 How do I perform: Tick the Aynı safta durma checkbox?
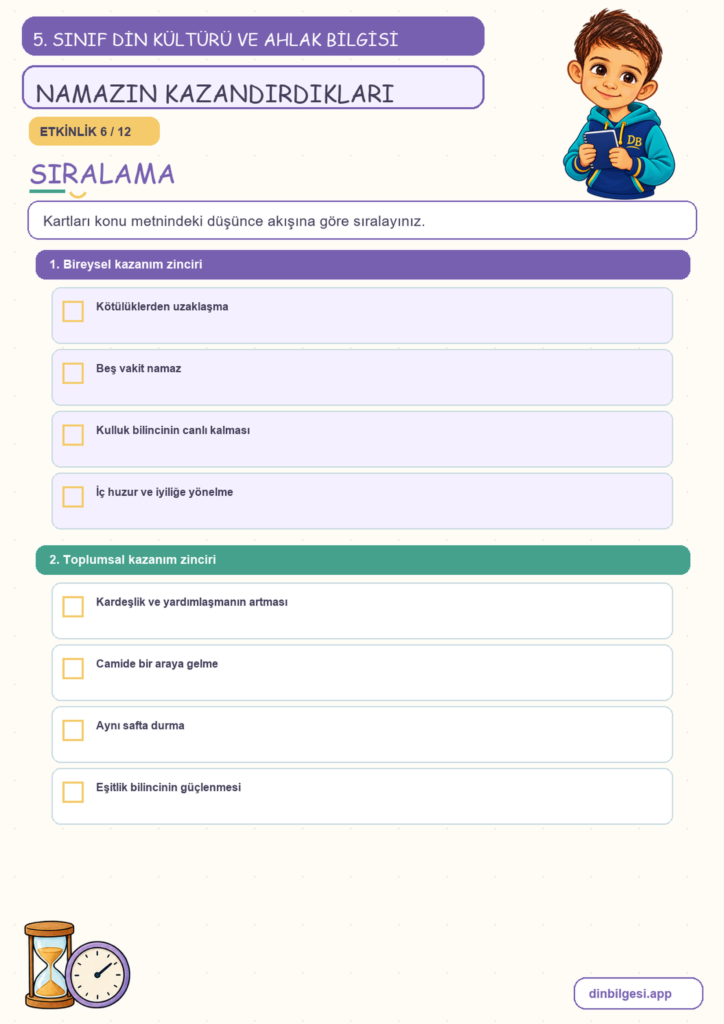[73, 730]
